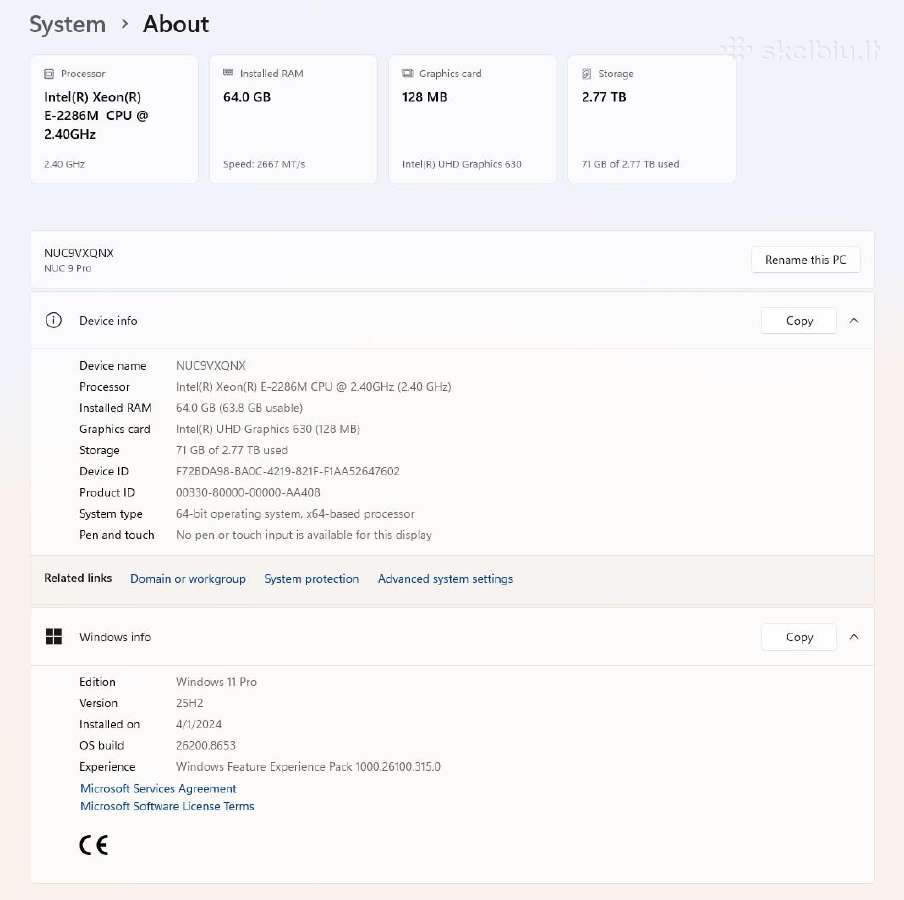Click the Processor card icon
Viewport: 904px width, 900px height.
(x=49, y=74)
